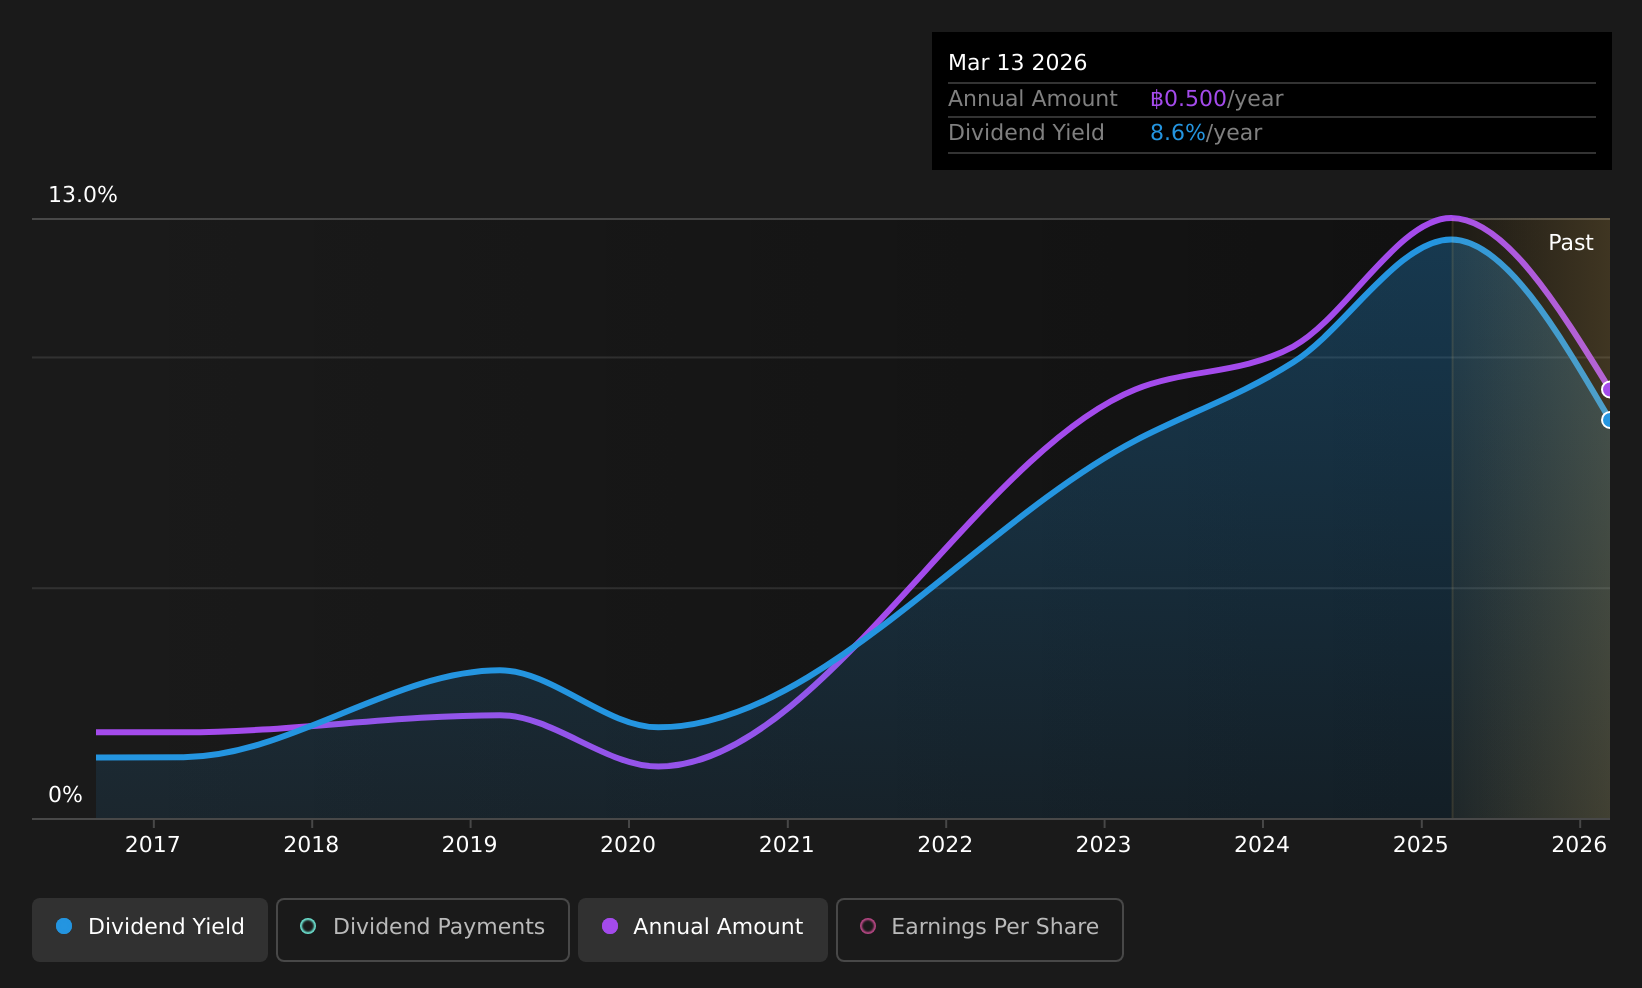
Task: Click the 0% y-axis label
Action: tap(66, 795)
